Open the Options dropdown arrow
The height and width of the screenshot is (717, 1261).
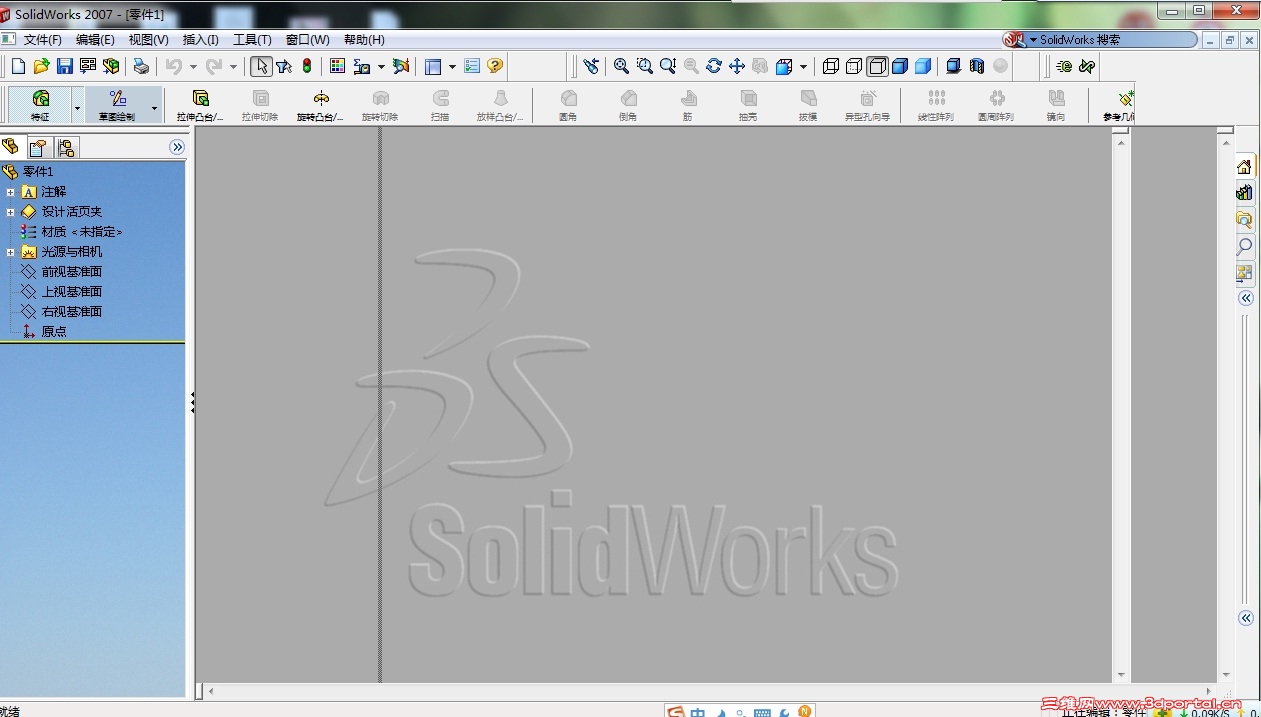pyautogui.click(x=452, y=67)
